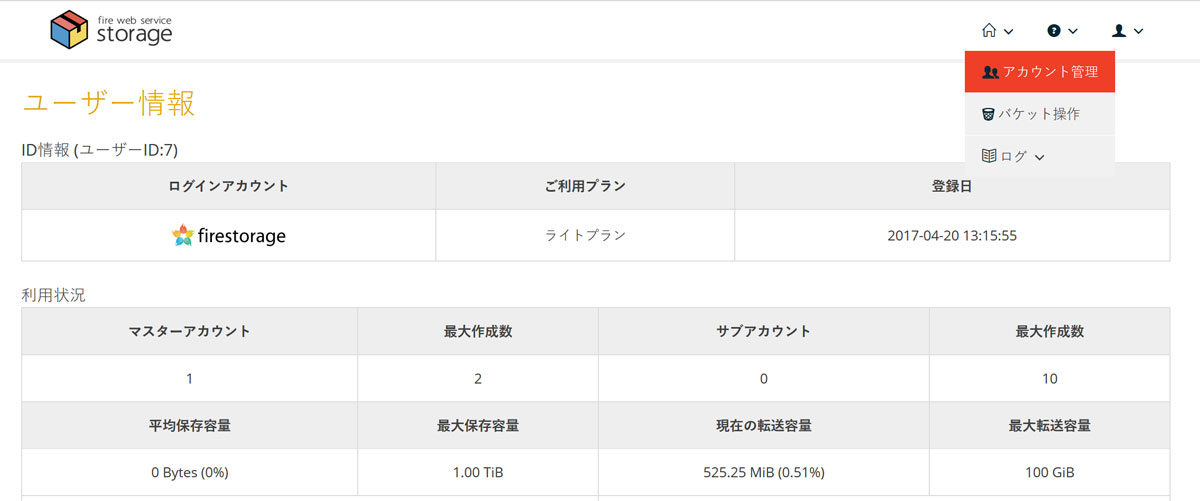Open the home icon menu
Screen dimensions: 1200x501
(x=998, y=31)
